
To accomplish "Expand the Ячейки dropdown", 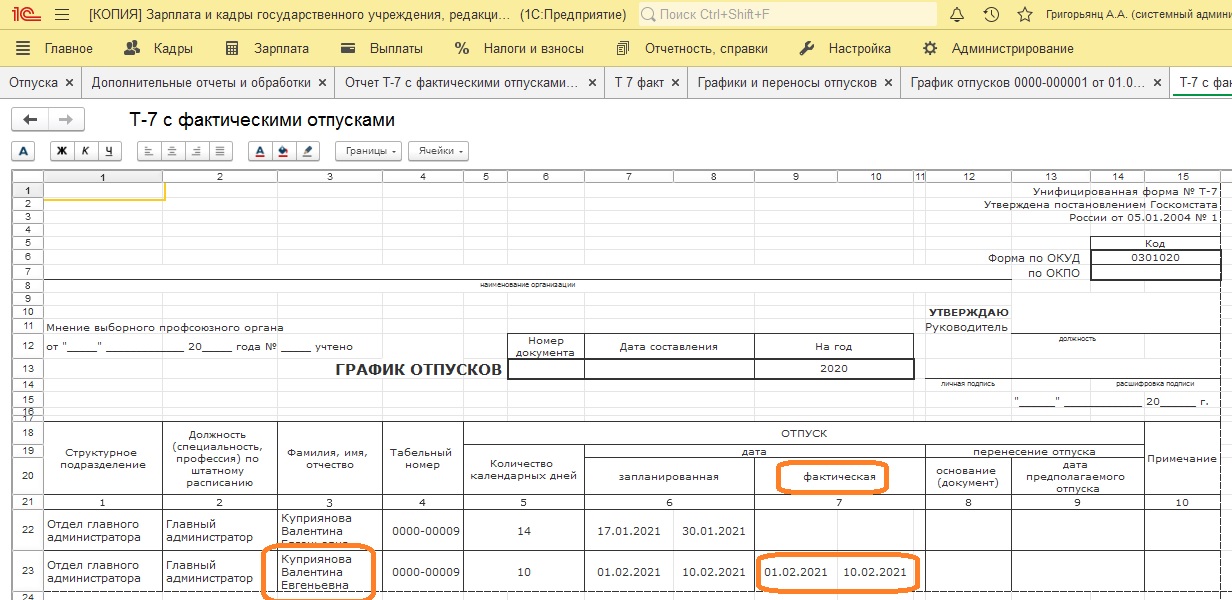I will click(x=438, y=151).
